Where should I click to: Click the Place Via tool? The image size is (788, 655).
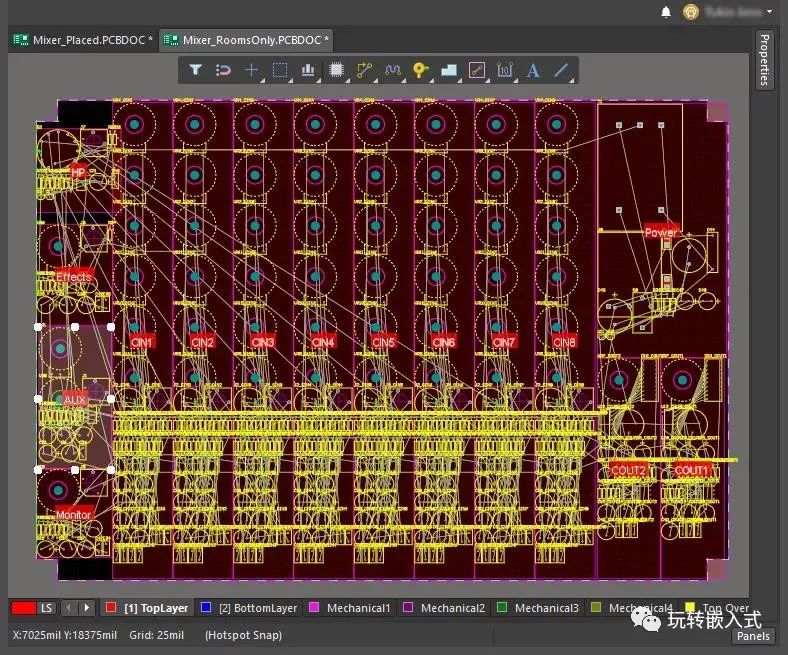[420, 70]
